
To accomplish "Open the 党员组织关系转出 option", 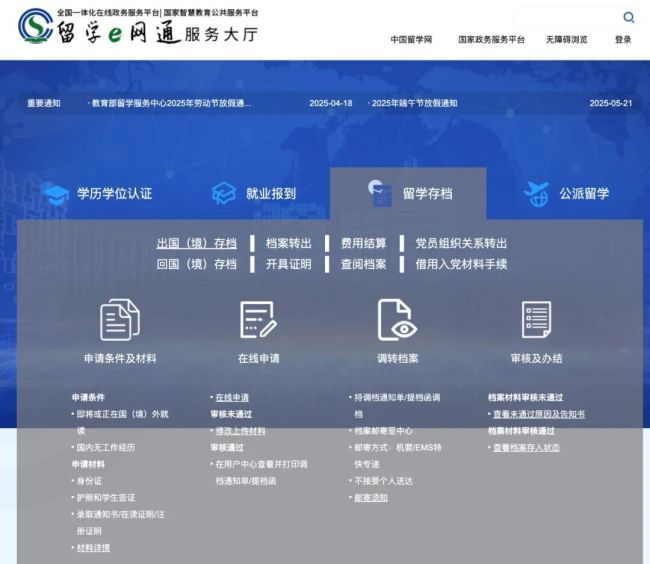I will tap(461, 243).
